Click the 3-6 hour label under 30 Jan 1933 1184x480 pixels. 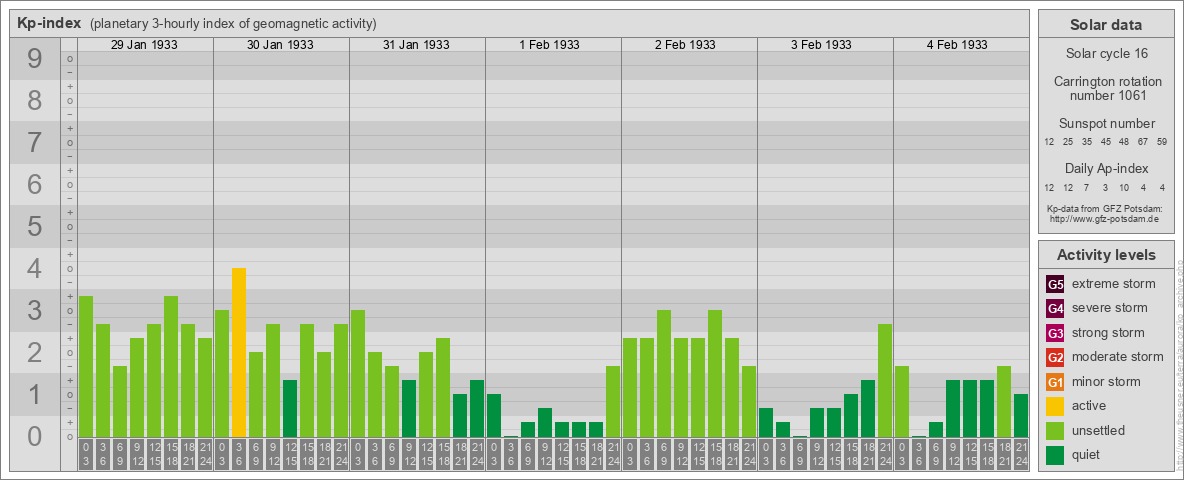pyautogui.click(x=239, y=456)
